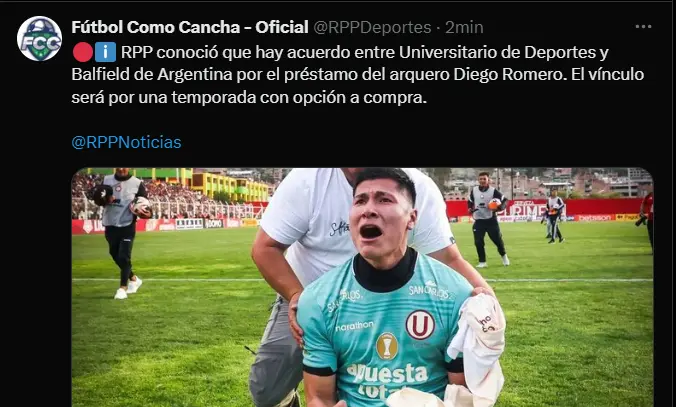Open the 2min tweet timestamp
Screen dimensions: 676x407
pyautogui.click(x=464, y=27)
